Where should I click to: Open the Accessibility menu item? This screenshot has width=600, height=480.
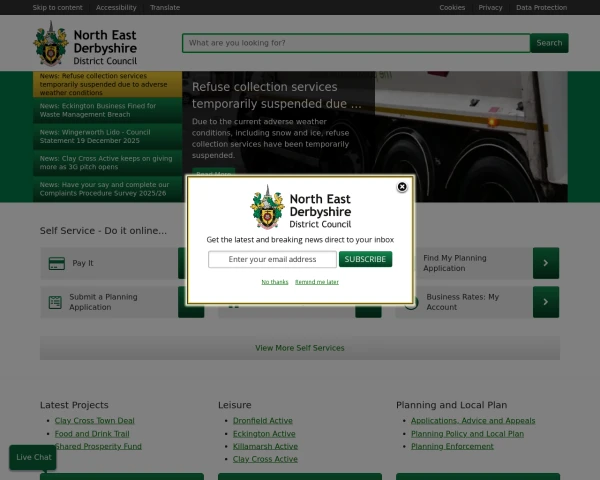tap(116, 7)
